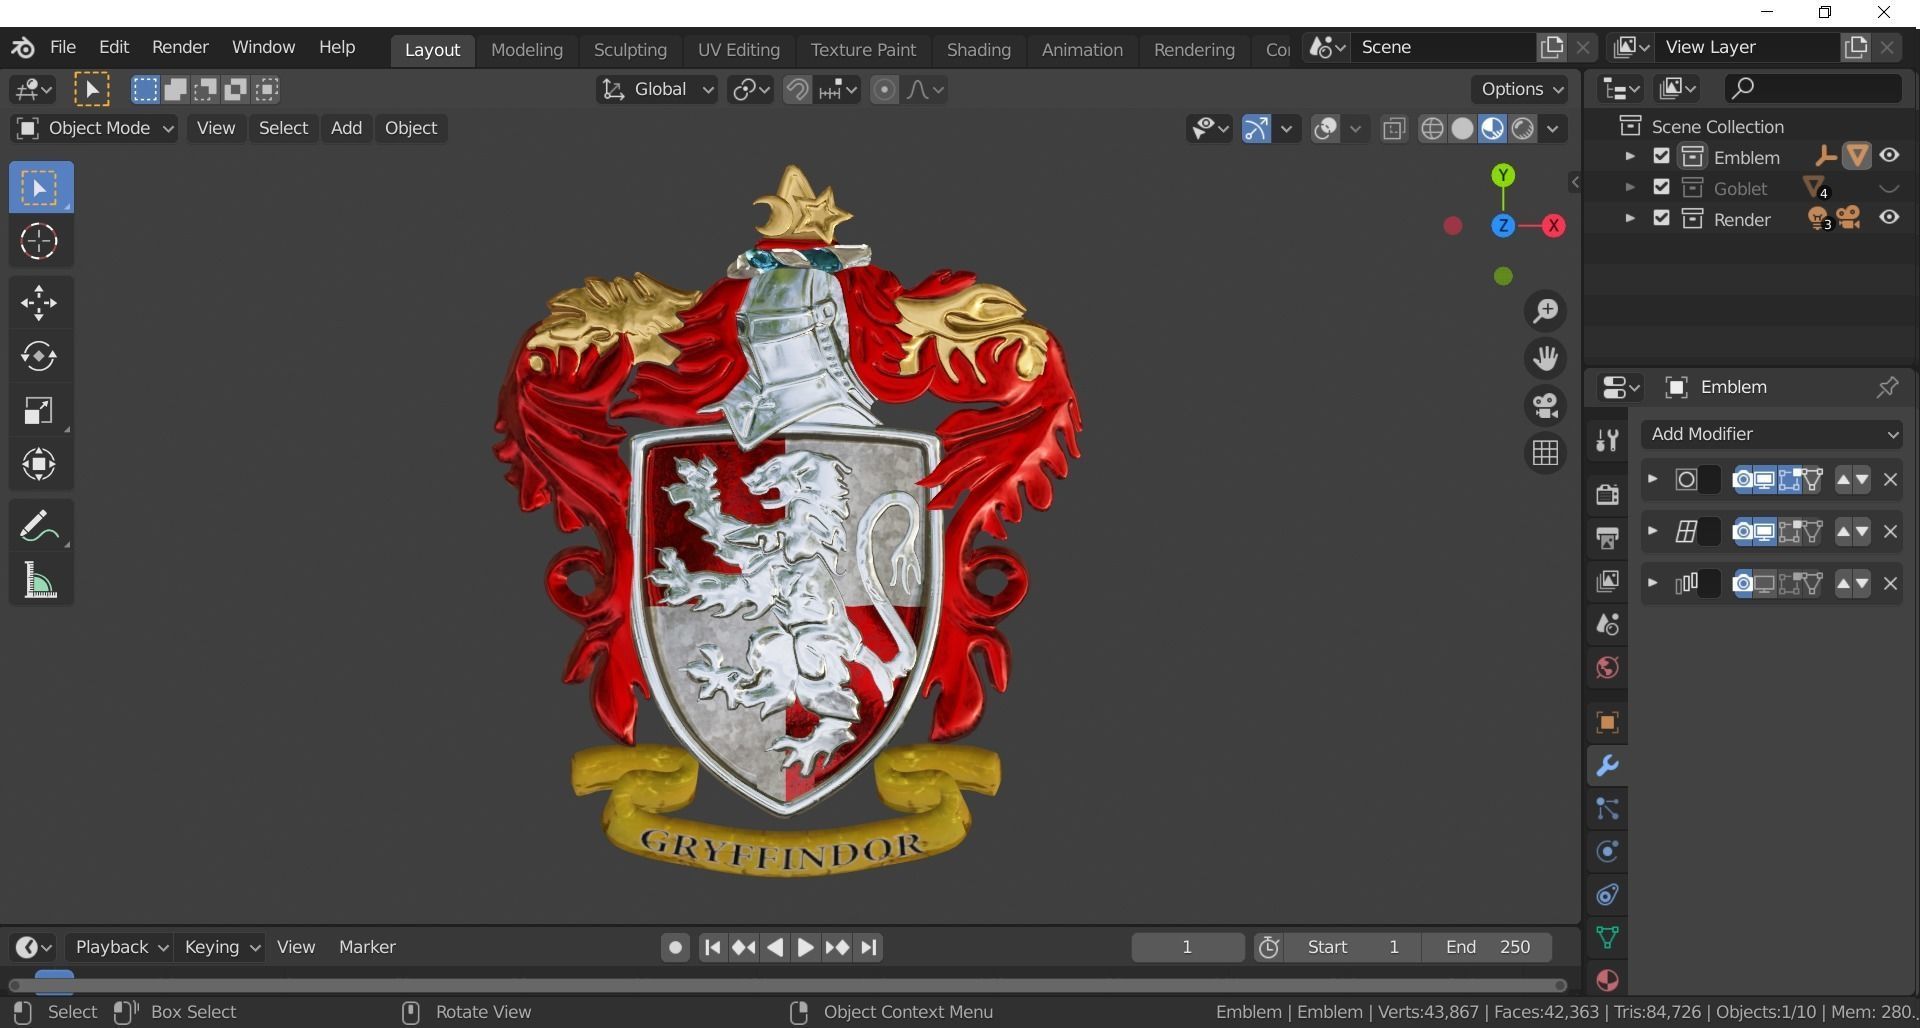Show the Goblet collection eye toggle
Screen dimensions: 1920x1028
click(1889, 188)
